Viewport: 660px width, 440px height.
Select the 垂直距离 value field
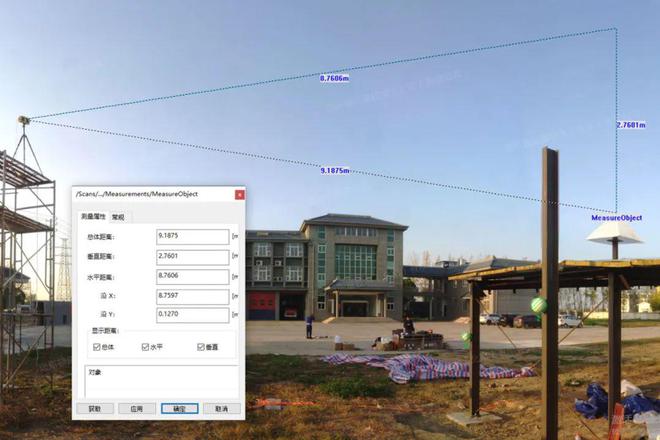point(192,257)
